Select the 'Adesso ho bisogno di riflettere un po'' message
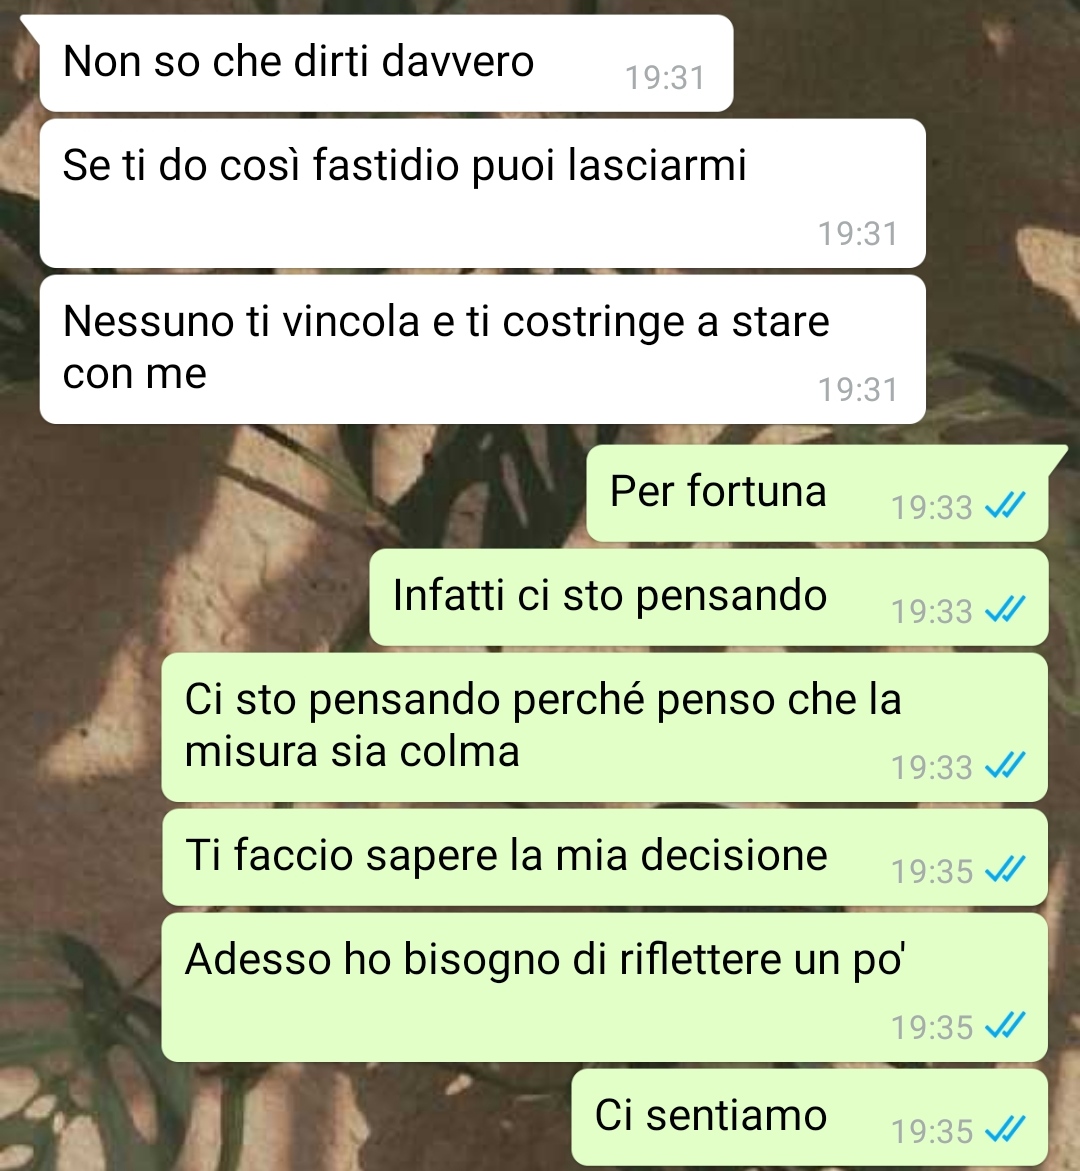Viewport: 1080px width, 1171px height. [605, 987]
